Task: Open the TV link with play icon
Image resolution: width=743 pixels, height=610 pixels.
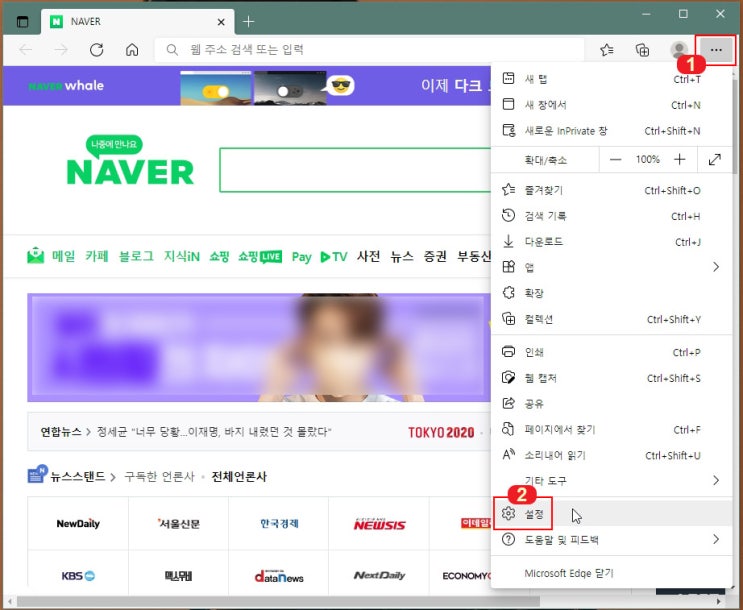Action: coord(334,257)
